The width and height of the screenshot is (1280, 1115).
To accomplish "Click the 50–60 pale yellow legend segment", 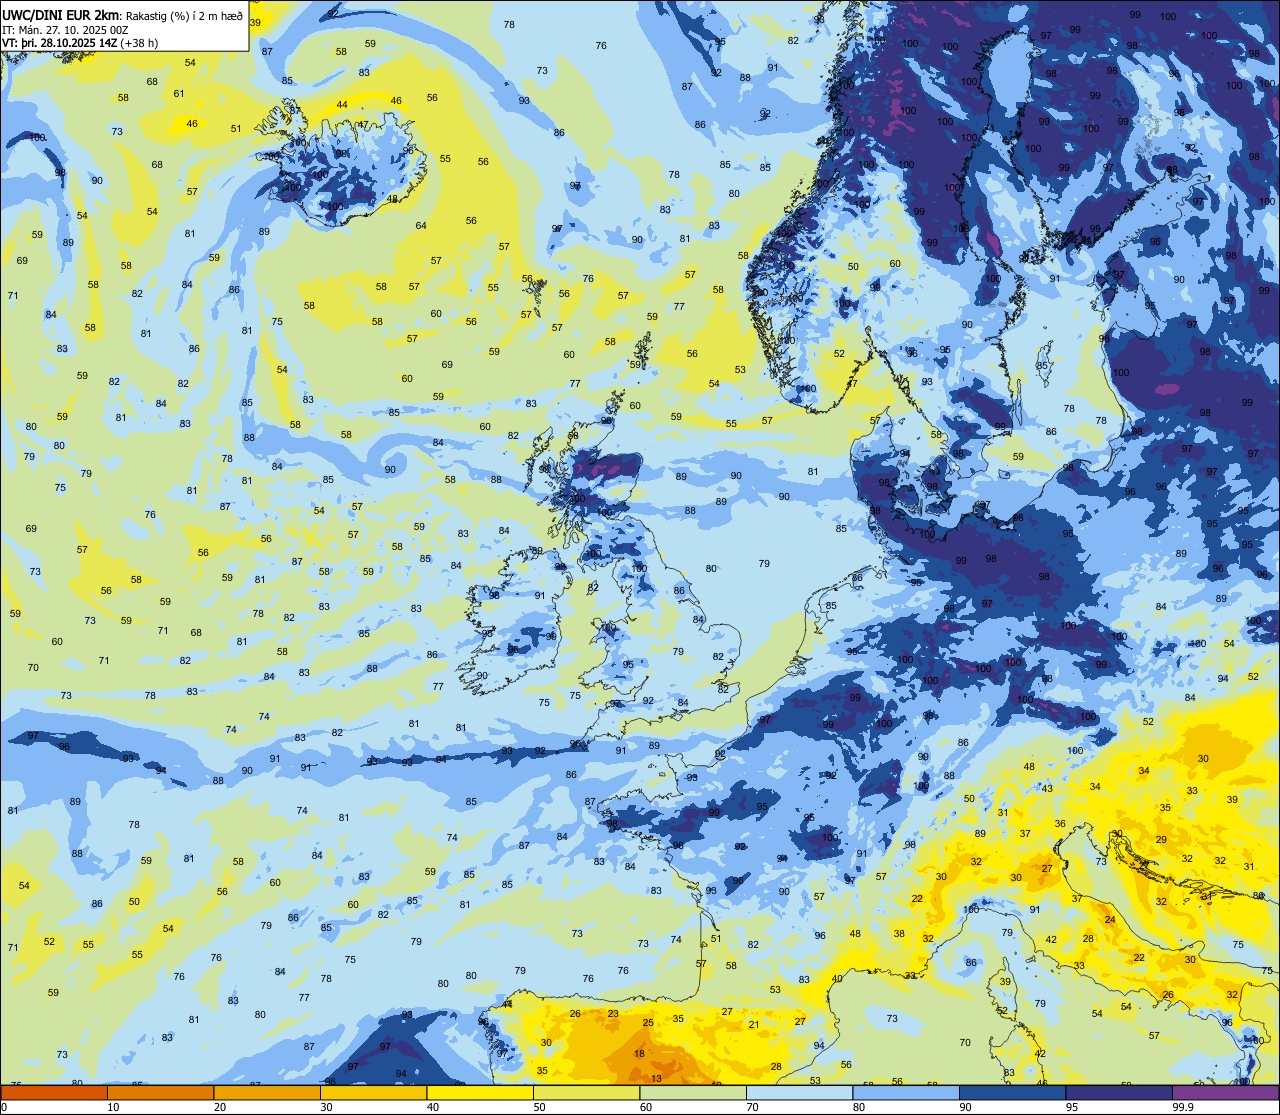I will (x=587, y=1092).
